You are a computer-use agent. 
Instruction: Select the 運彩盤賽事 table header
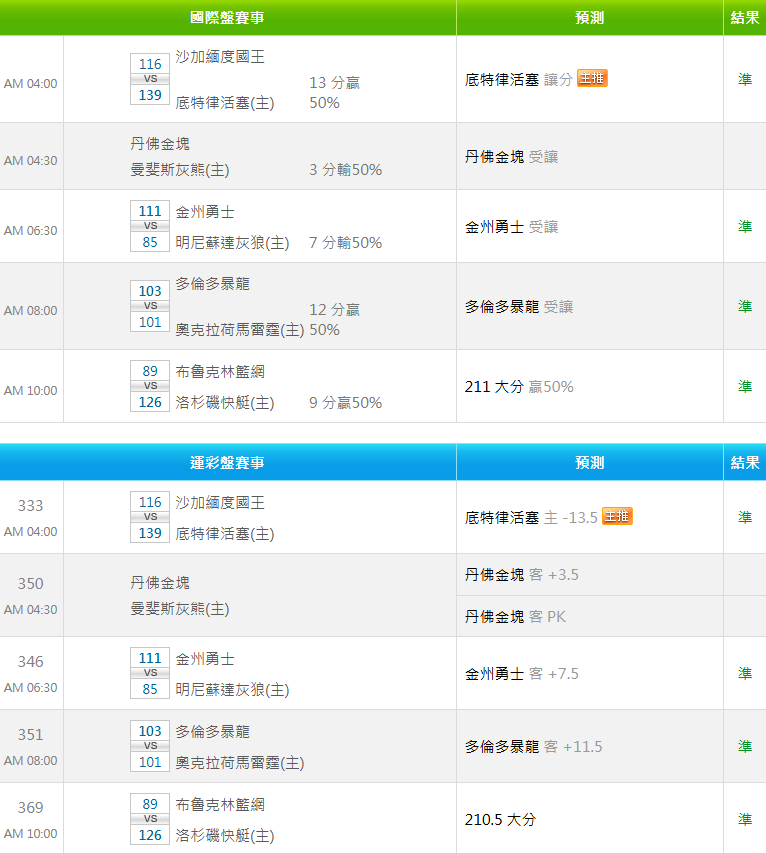(x=228, y=463)
